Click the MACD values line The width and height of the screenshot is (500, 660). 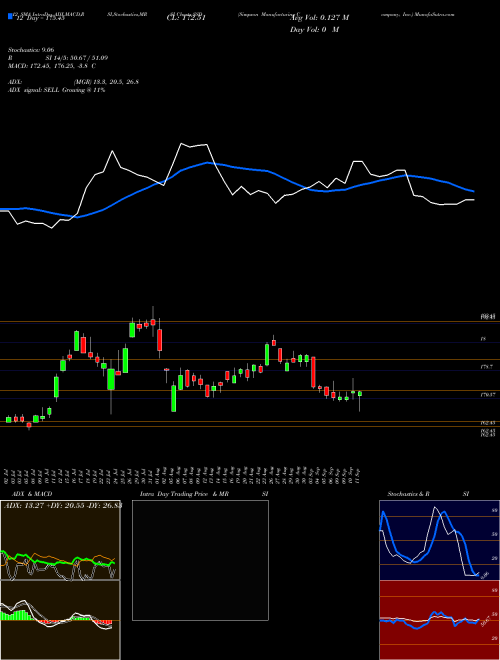pyautogui.click(x=52, y=66)
